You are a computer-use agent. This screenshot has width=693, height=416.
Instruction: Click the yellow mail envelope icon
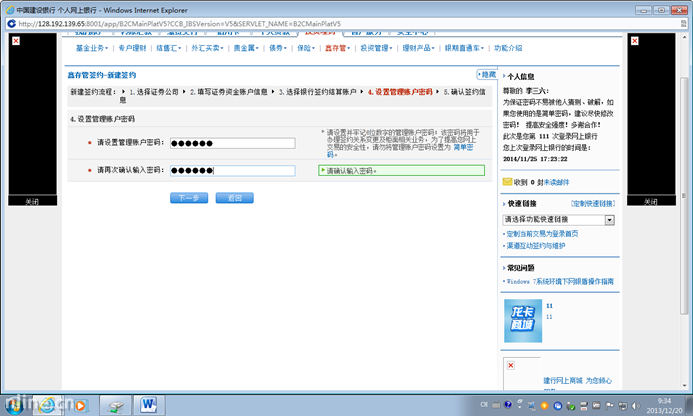[x=507, y=182]
